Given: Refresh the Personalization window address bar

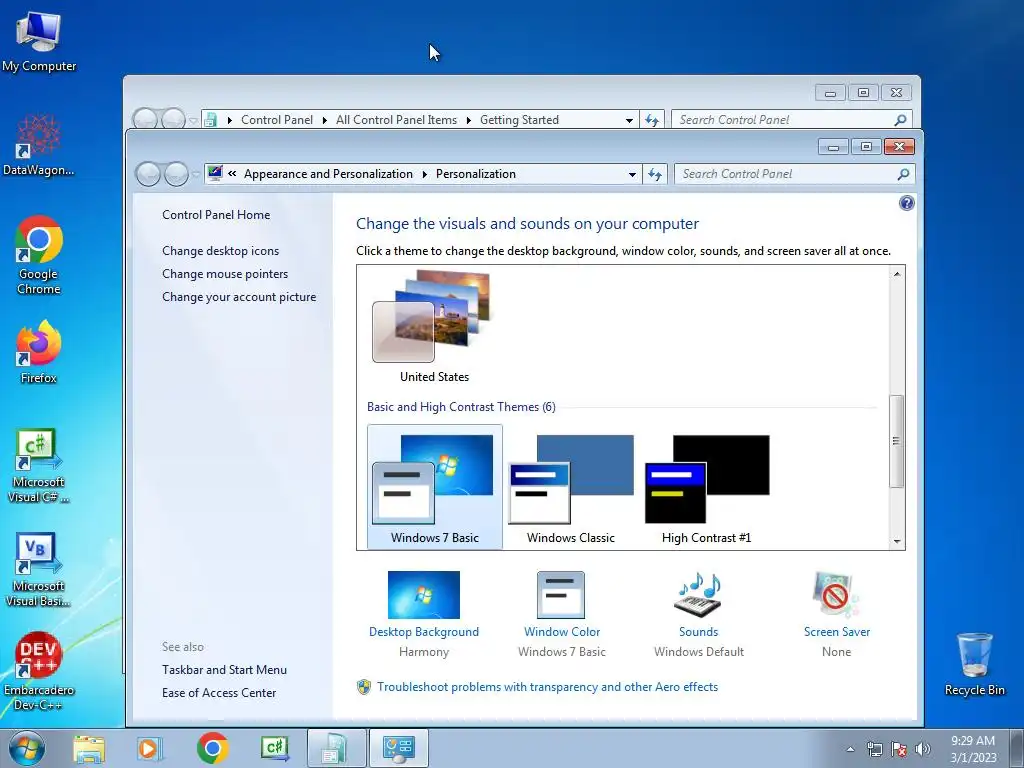Looking at the screenshot, I should click(655, 174).
